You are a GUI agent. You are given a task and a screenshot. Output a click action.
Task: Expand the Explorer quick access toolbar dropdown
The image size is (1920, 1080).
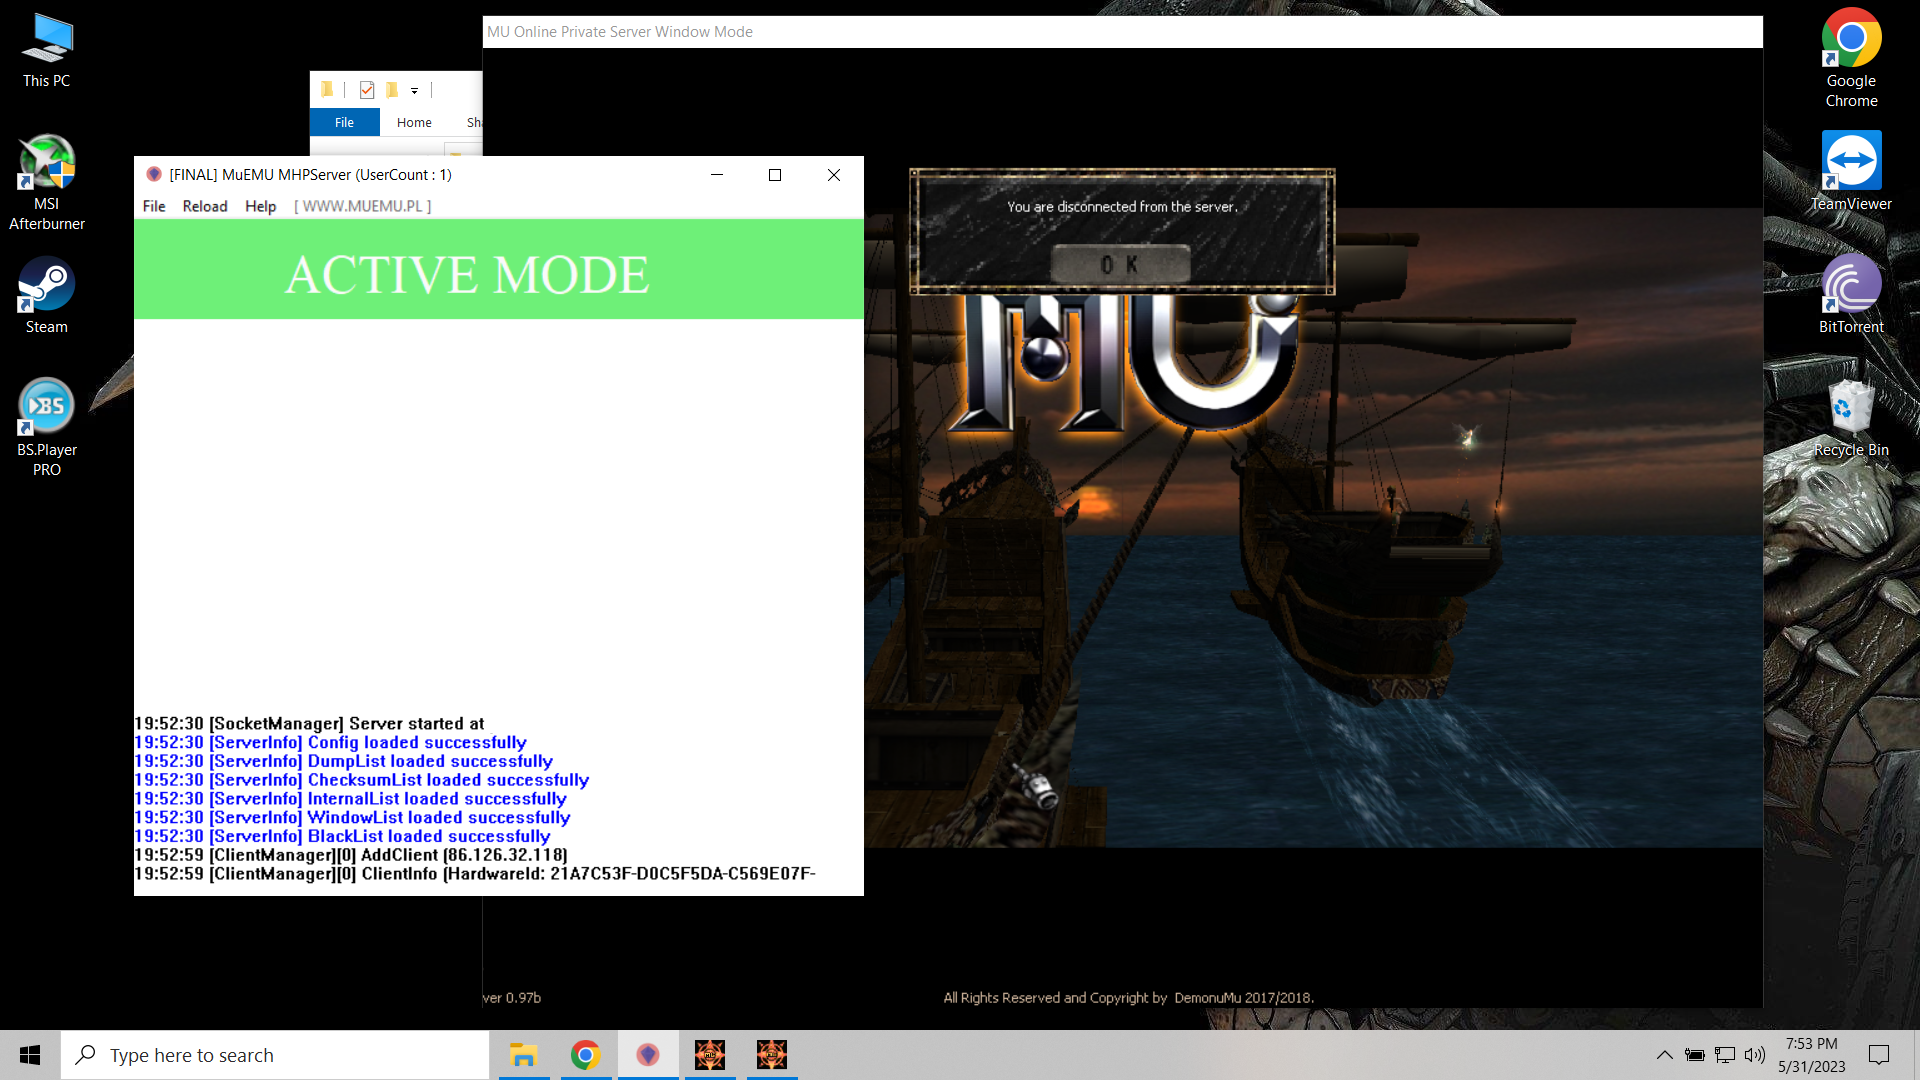click(x=414, y=90)
